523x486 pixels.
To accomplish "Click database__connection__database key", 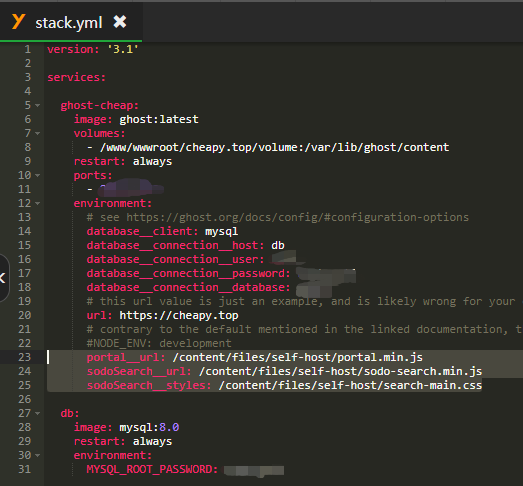I will coord(188,288).
